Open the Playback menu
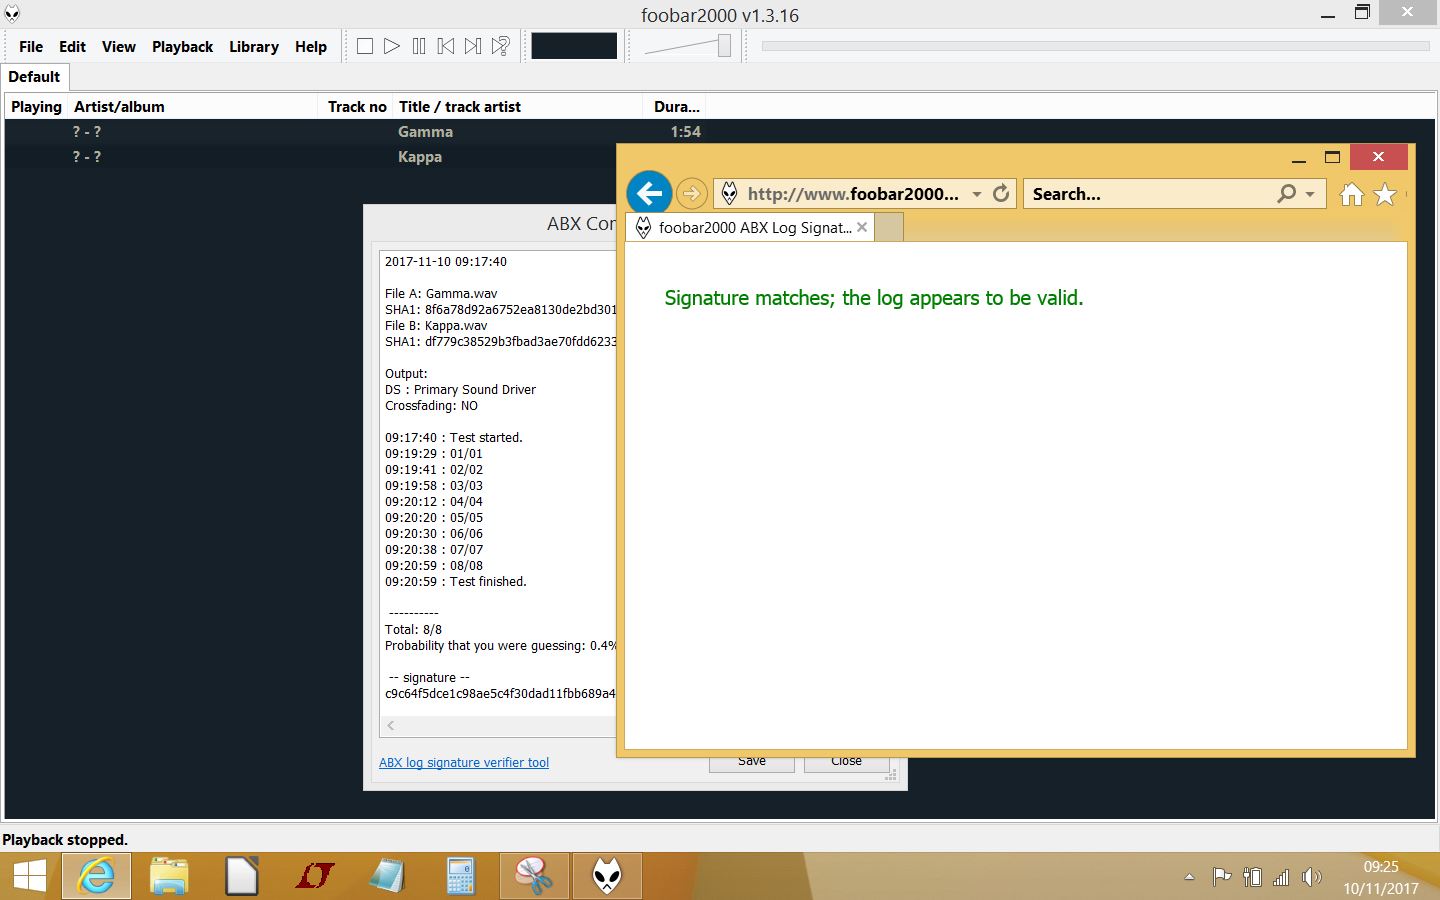1440x900 pixels. point(182,47)
